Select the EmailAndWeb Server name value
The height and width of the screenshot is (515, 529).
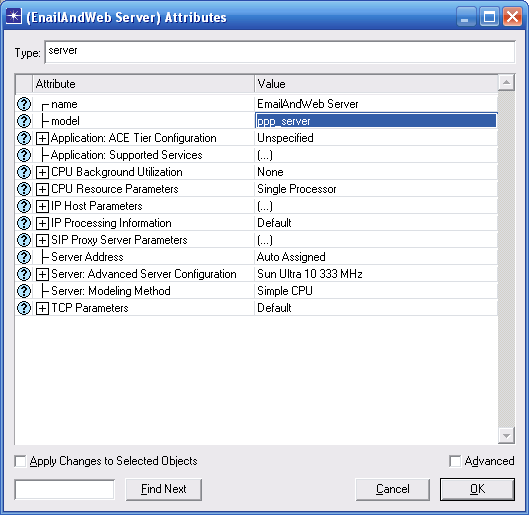[376, 104]
